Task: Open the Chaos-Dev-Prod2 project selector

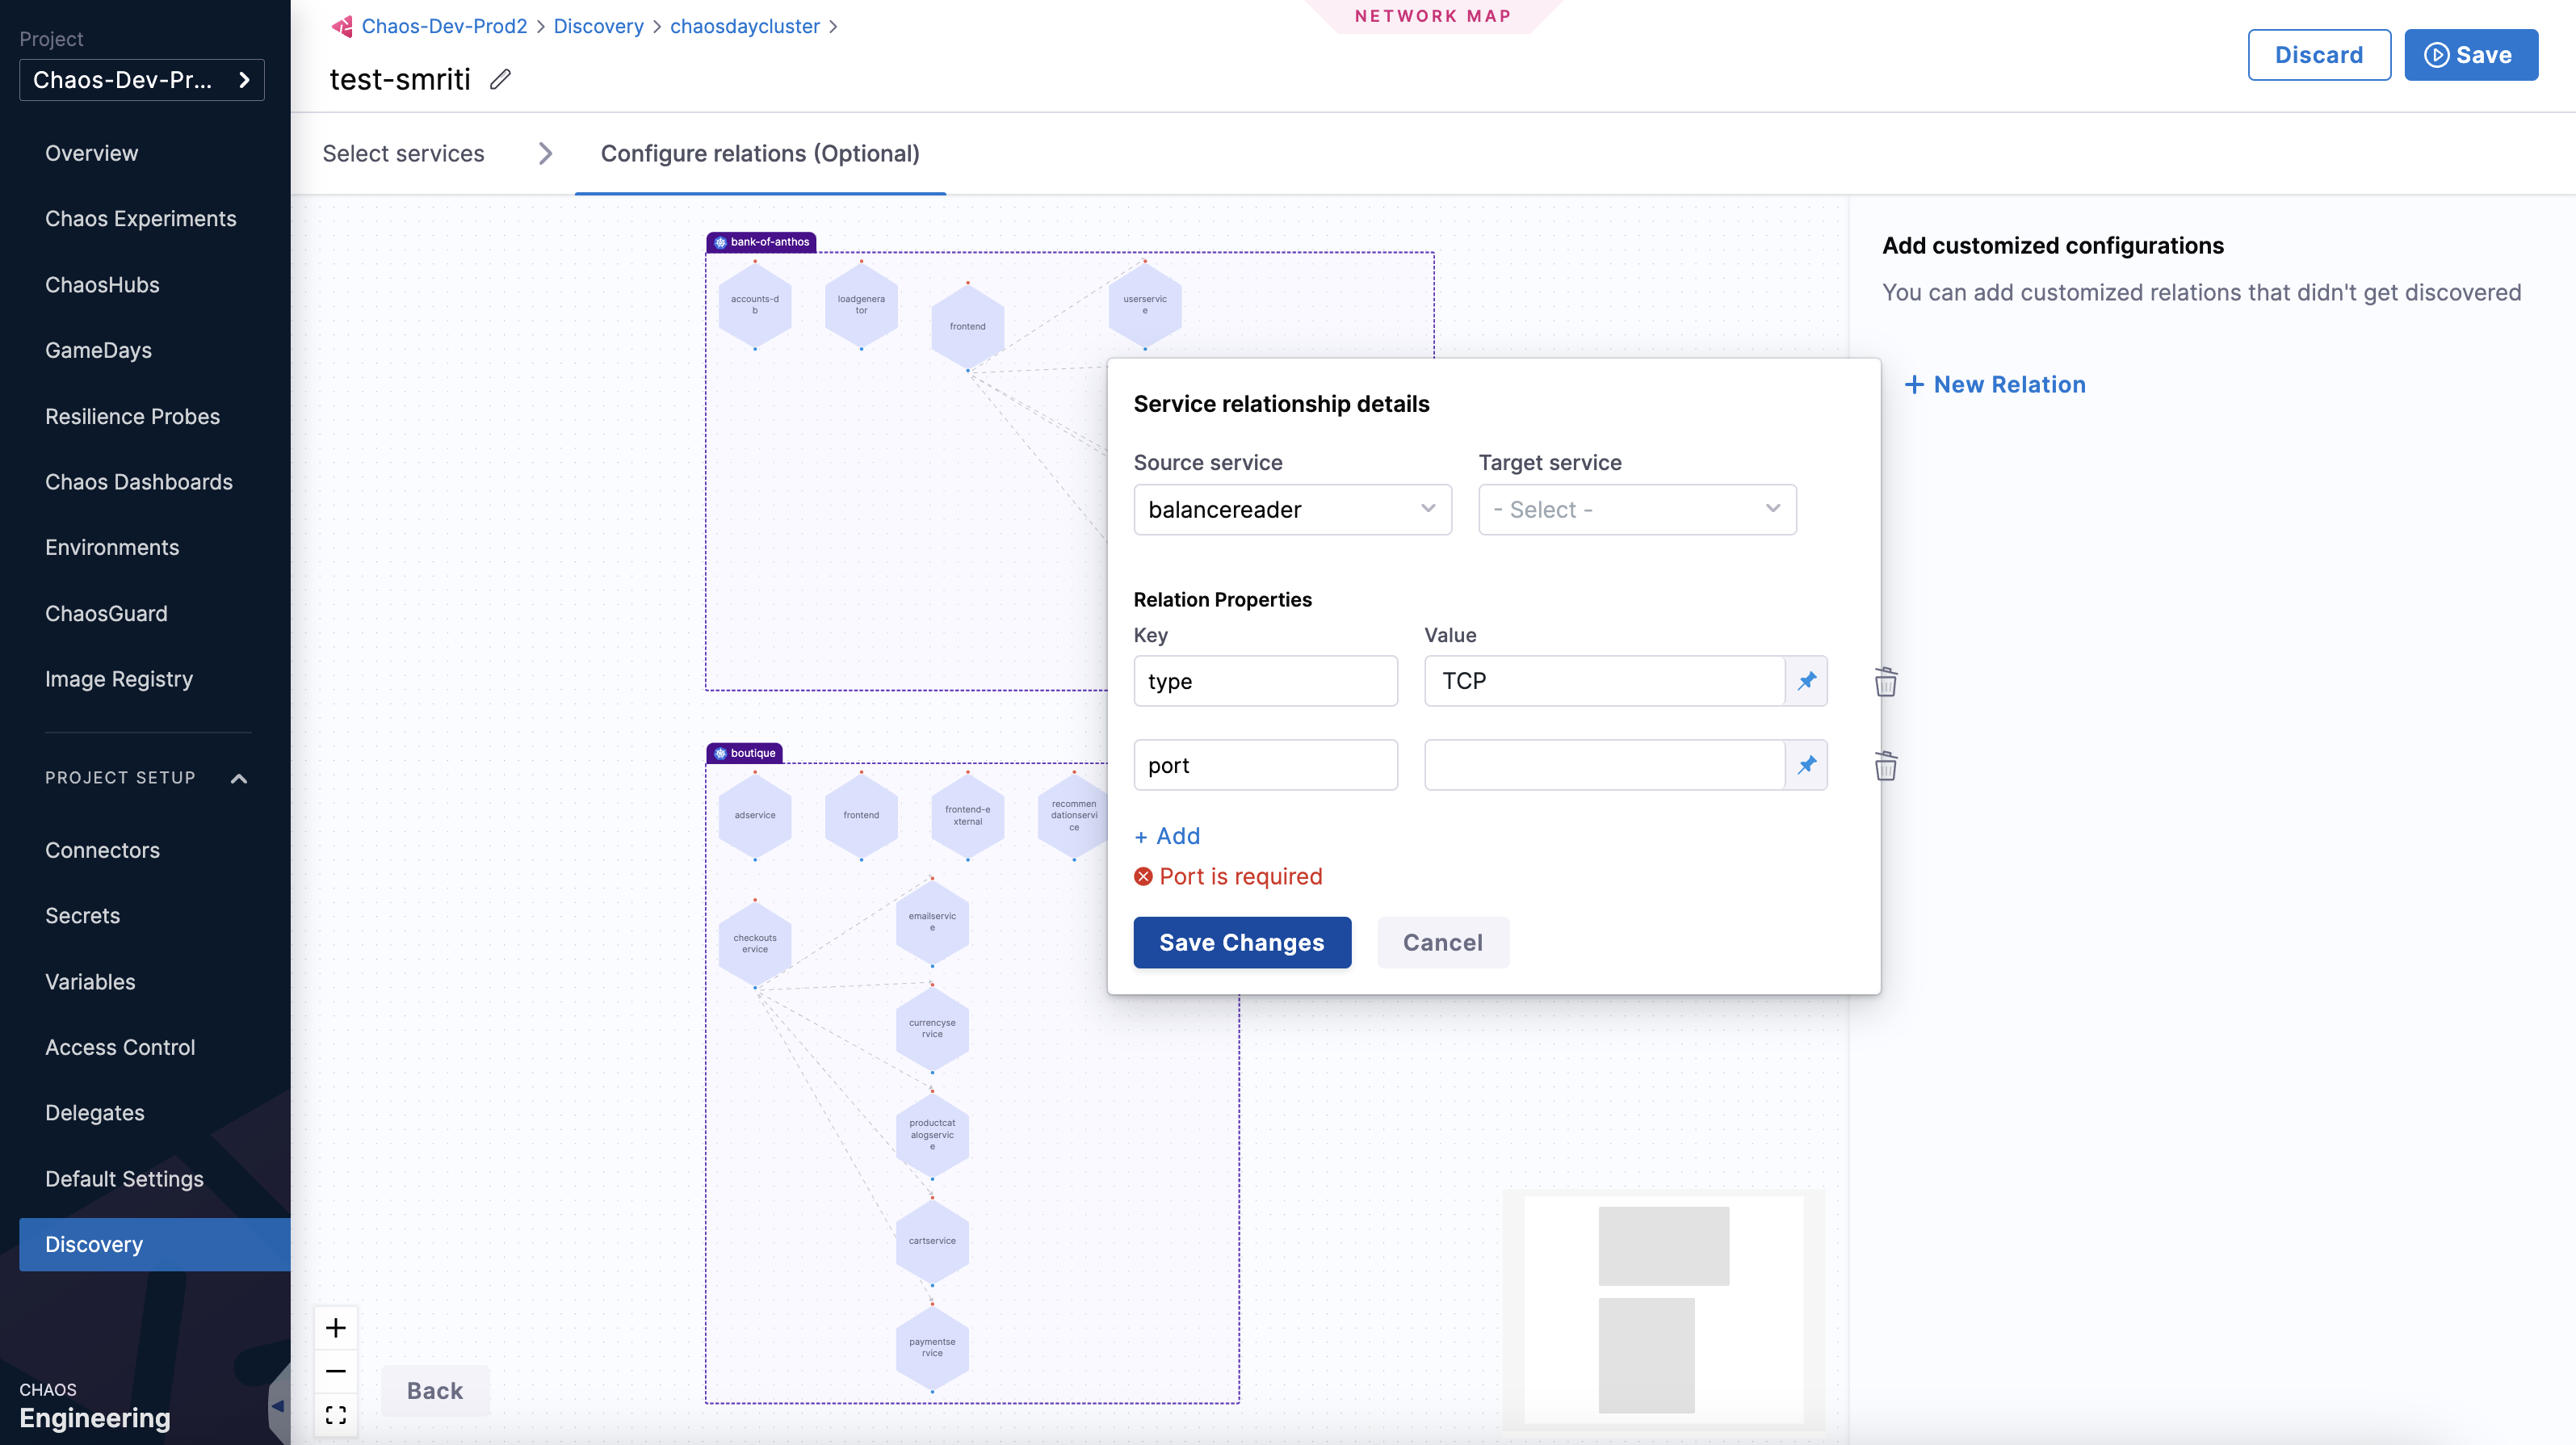Action: coord(141,80)
